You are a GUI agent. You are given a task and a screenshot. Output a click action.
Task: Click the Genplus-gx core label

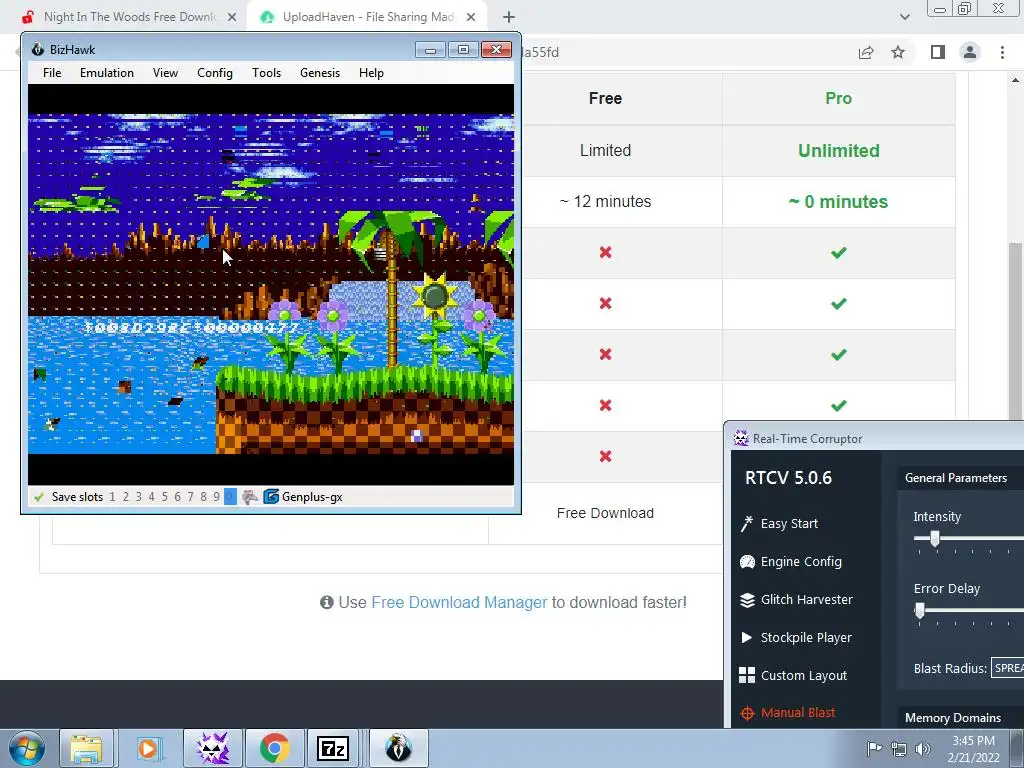[x=312, y=497]
